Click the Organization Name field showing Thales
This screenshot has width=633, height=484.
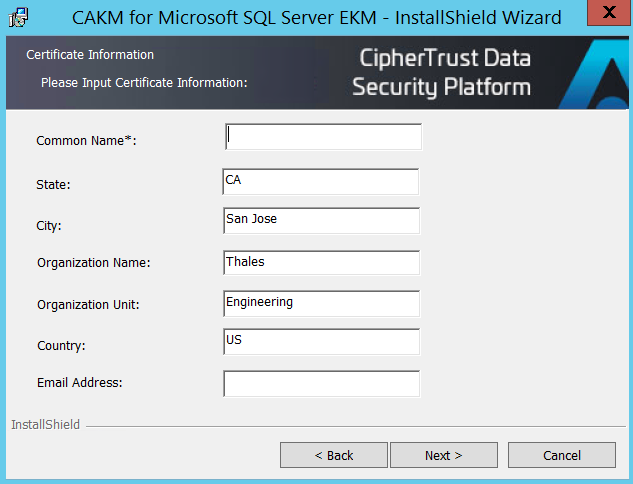point(321,263)
